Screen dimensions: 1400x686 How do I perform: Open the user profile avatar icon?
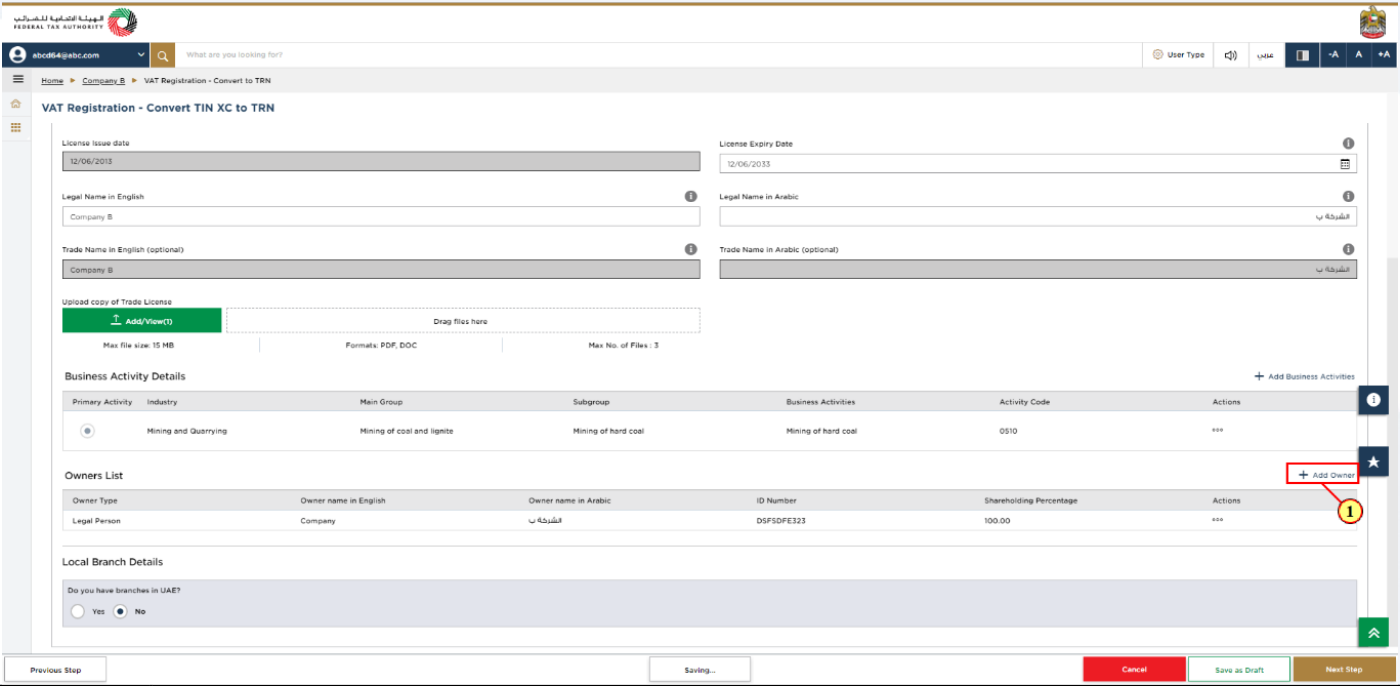click(x=17, y=55)
